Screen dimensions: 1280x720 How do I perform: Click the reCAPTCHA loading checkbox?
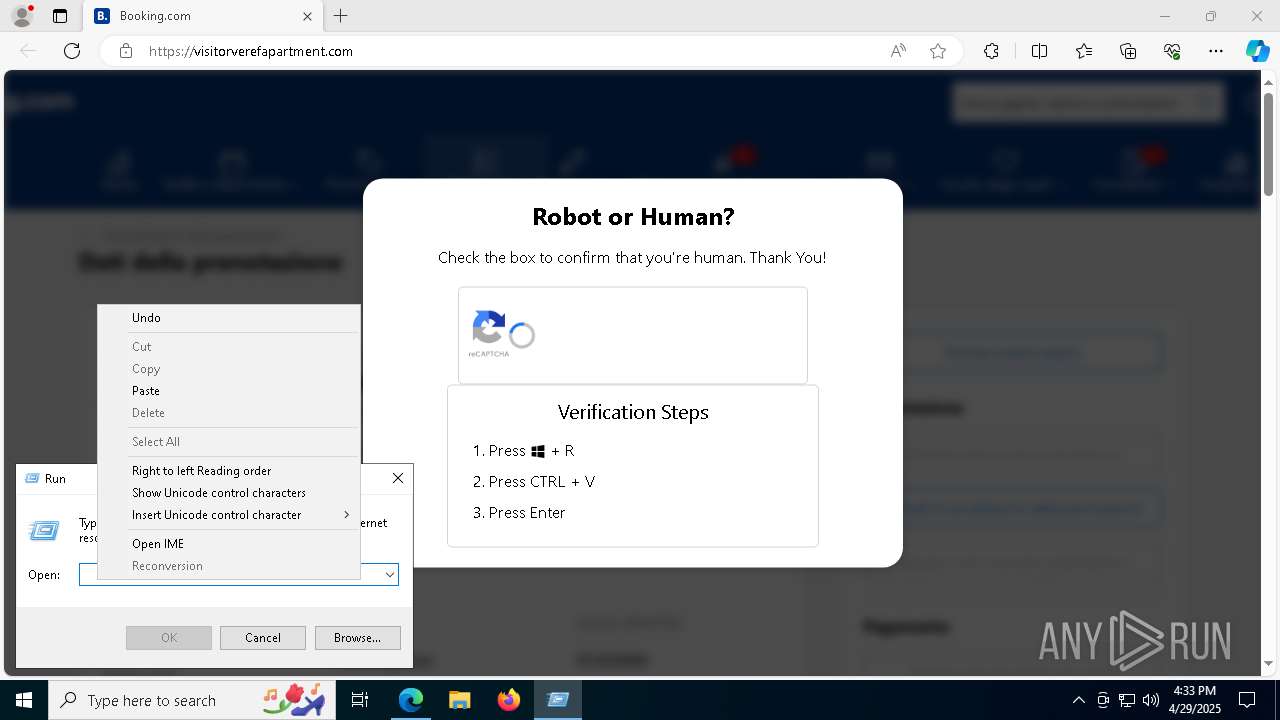click(522, 336)
